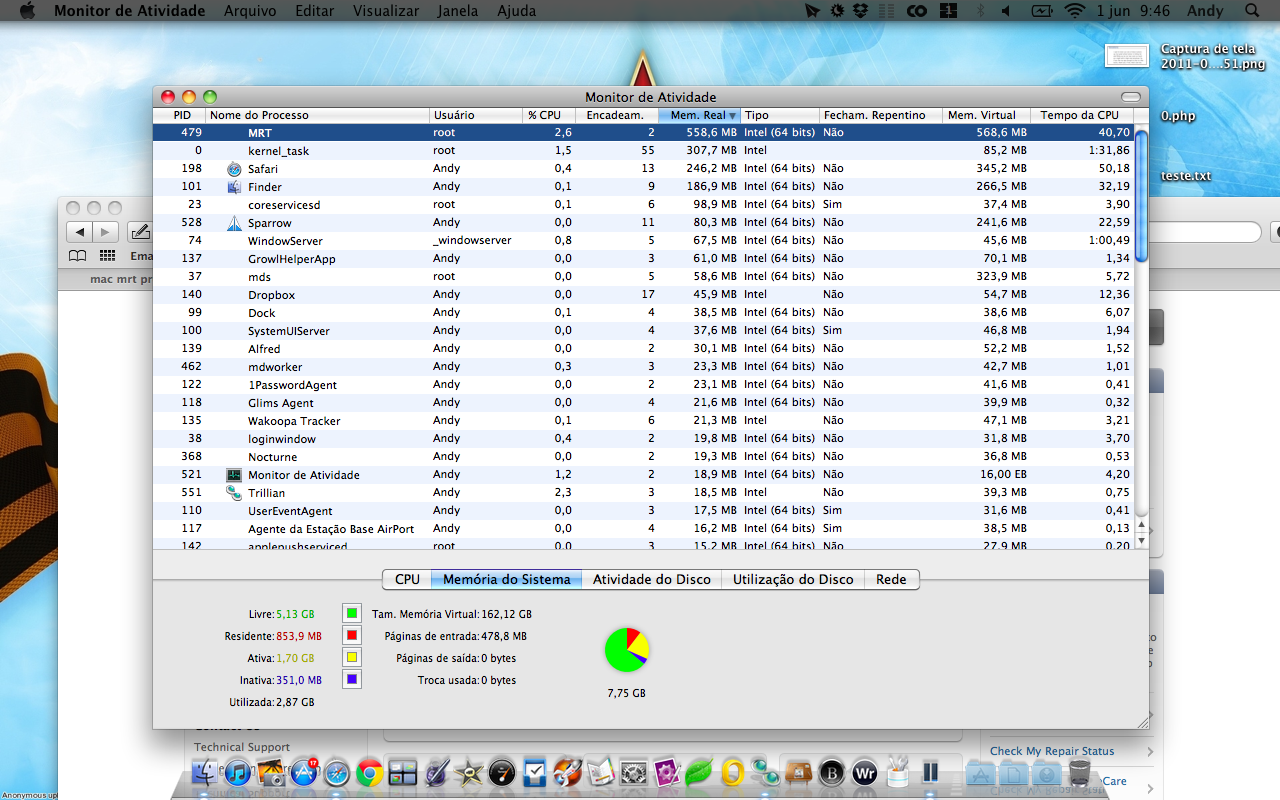Click the Back arrow in the background Safari window

(x=79, y=232)
